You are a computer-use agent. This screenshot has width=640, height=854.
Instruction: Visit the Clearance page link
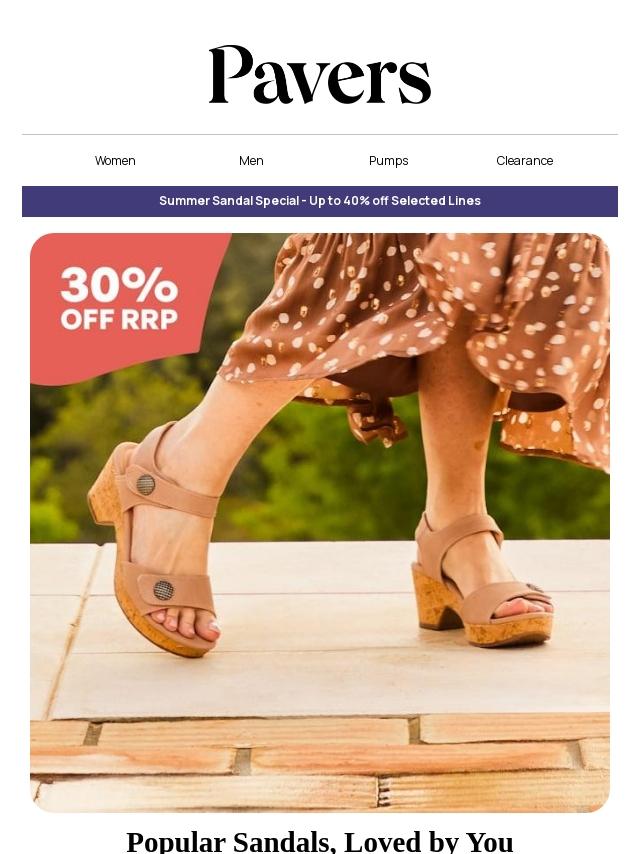[525, 161]
